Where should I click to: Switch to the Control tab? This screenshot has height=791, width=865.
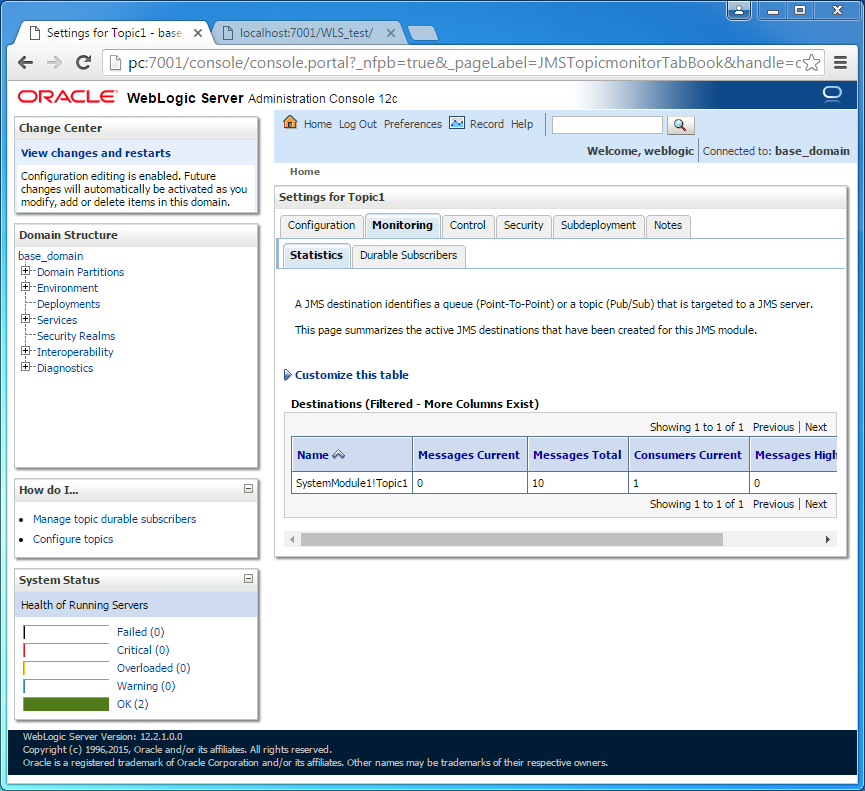[468, 226]
